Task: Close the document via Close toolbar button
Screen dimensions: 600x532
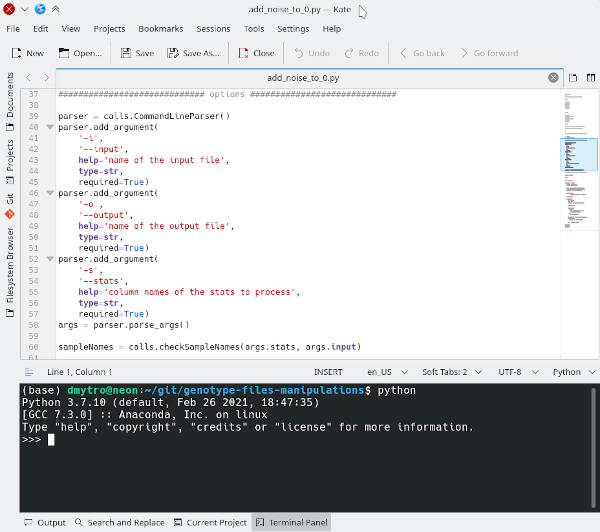Action: 256,53
